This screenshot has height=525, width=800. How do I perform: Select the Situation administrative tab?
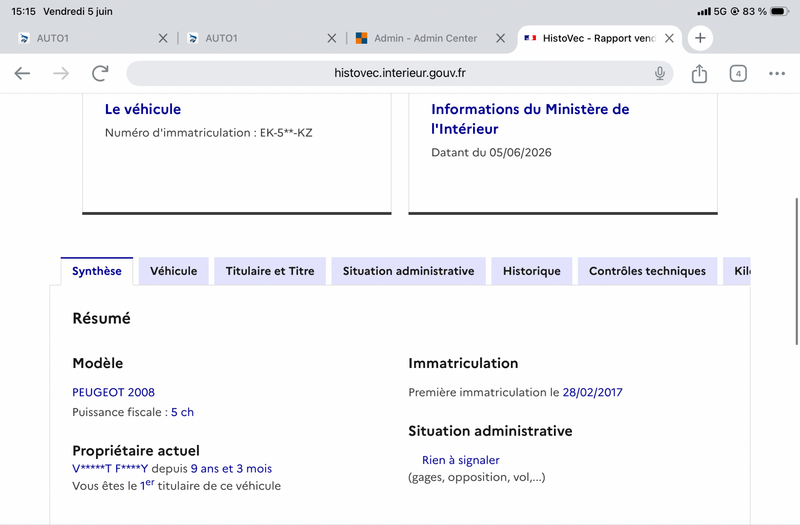408,271
